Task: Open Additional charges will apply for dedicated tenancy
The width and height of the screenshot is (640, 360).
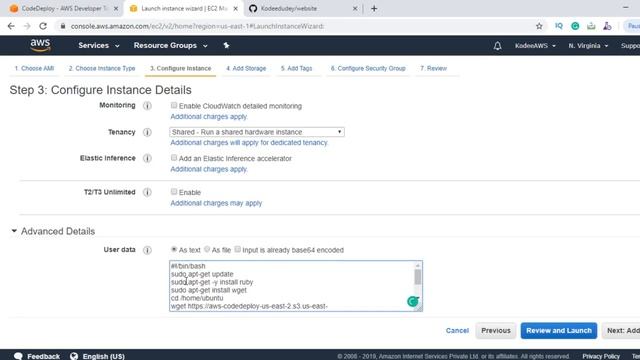Action: tap(249, 143)
